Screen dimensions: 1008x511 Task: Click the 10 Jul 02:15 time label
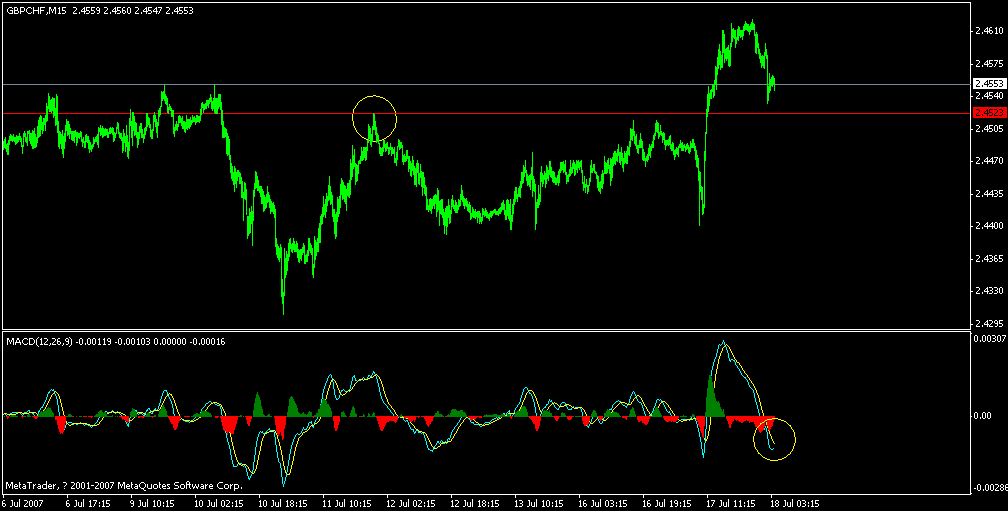tap(217, 504)
